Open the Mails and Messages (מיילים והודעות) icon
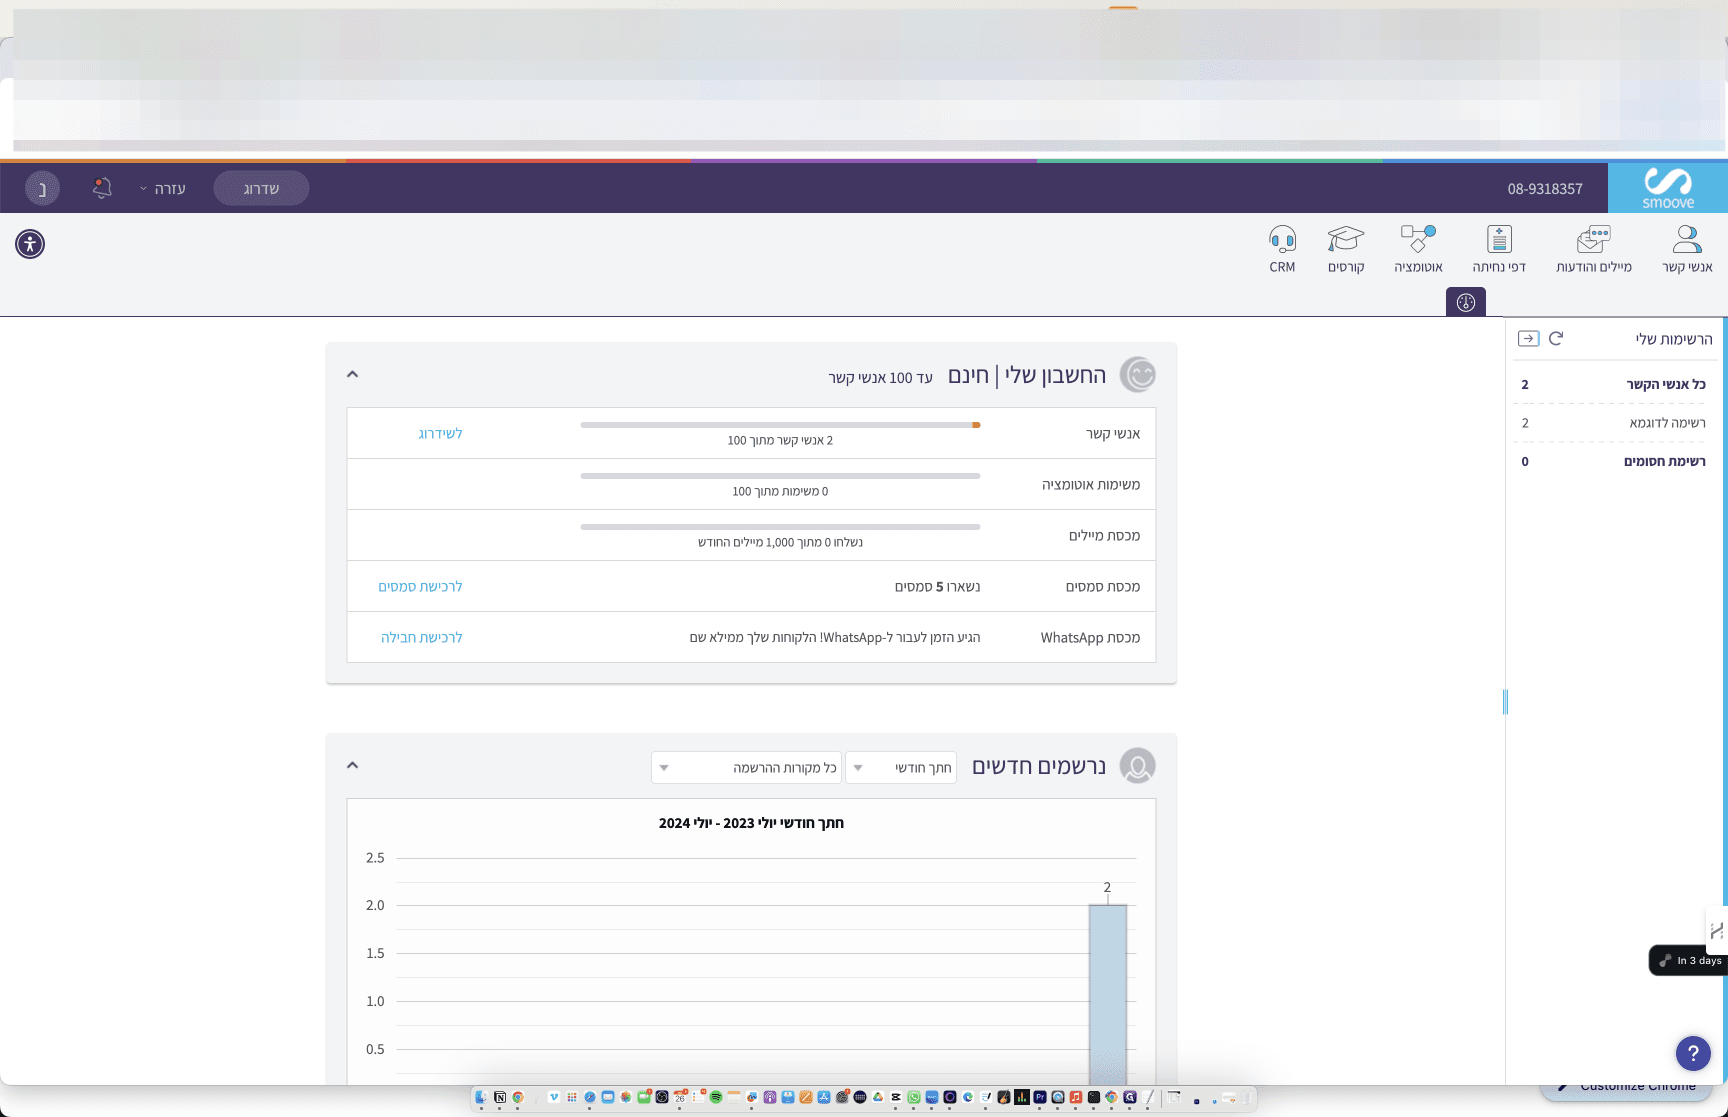The height and width of the screenshot is (1117, 1728). point(1594,249)
